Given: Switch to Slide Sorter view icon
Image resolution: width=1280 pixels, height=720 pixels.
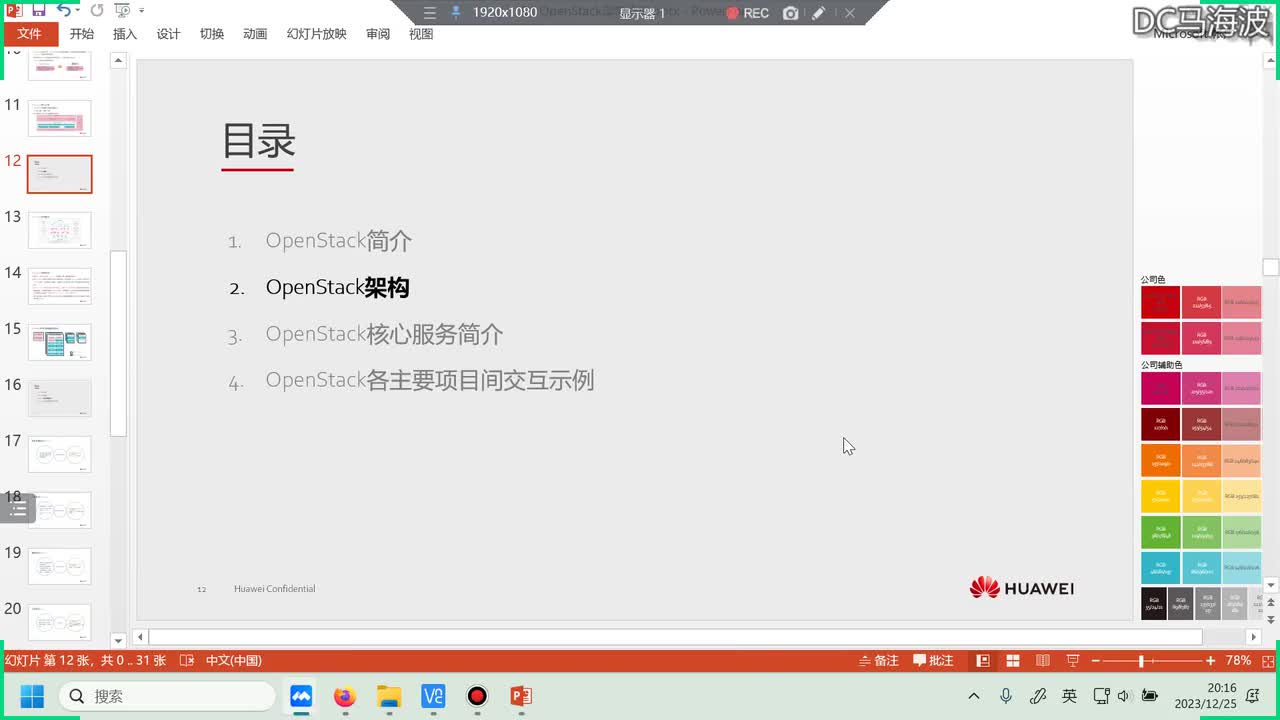Looking at the screenshot, I should 1013,660.
